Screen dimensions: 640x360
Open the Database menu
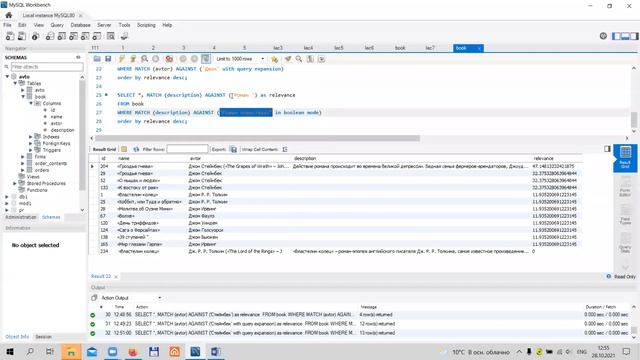point(80,25)
